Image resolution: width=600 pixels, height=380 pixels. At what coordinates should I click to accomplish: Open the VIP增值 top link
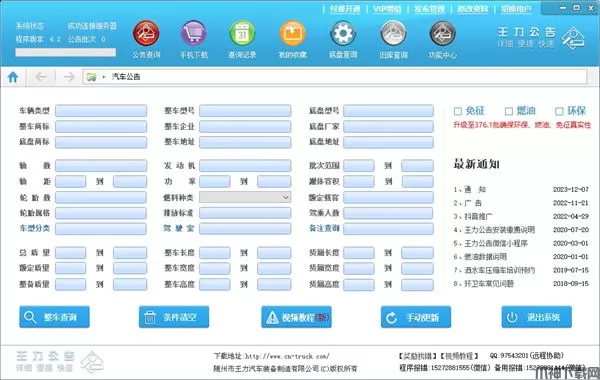(387, 9)
